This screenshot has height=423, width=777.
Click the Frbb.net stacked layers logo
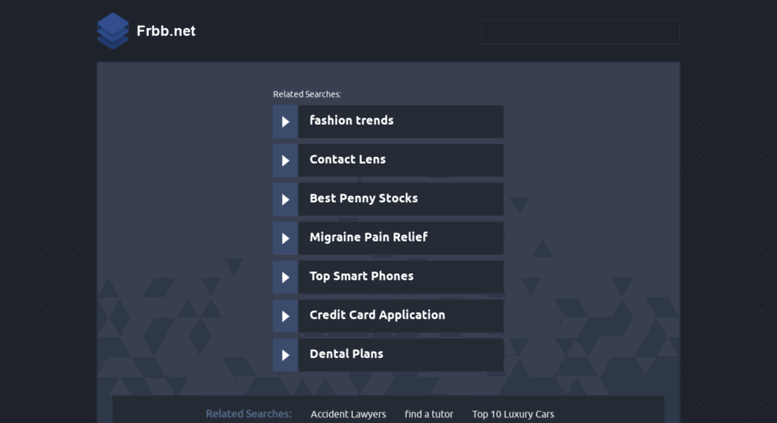pos(113,31)
